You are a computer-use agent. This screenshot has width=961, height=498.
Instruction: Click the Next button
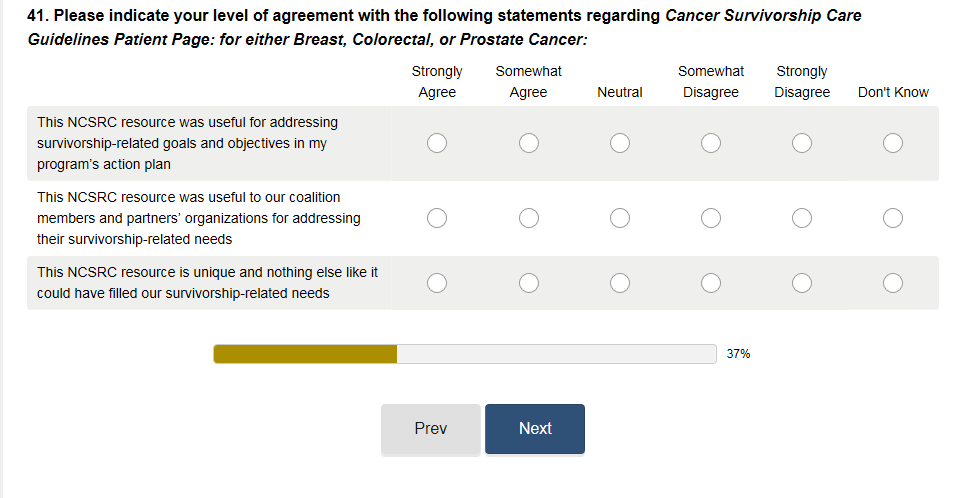(x=535, y=429)
